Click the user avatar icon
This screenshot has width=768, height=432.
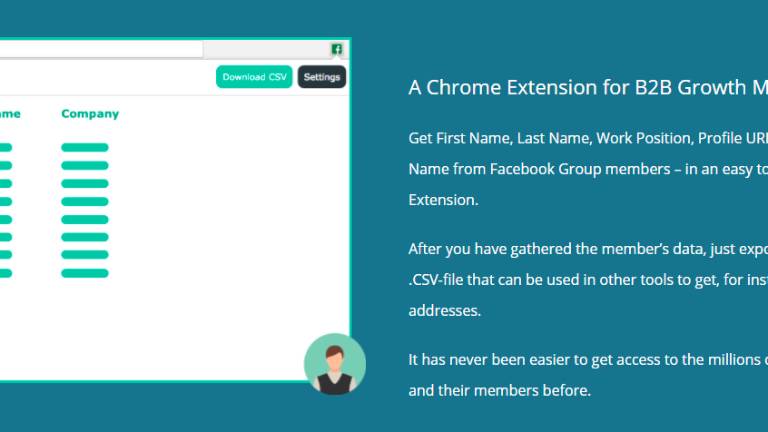334,364
